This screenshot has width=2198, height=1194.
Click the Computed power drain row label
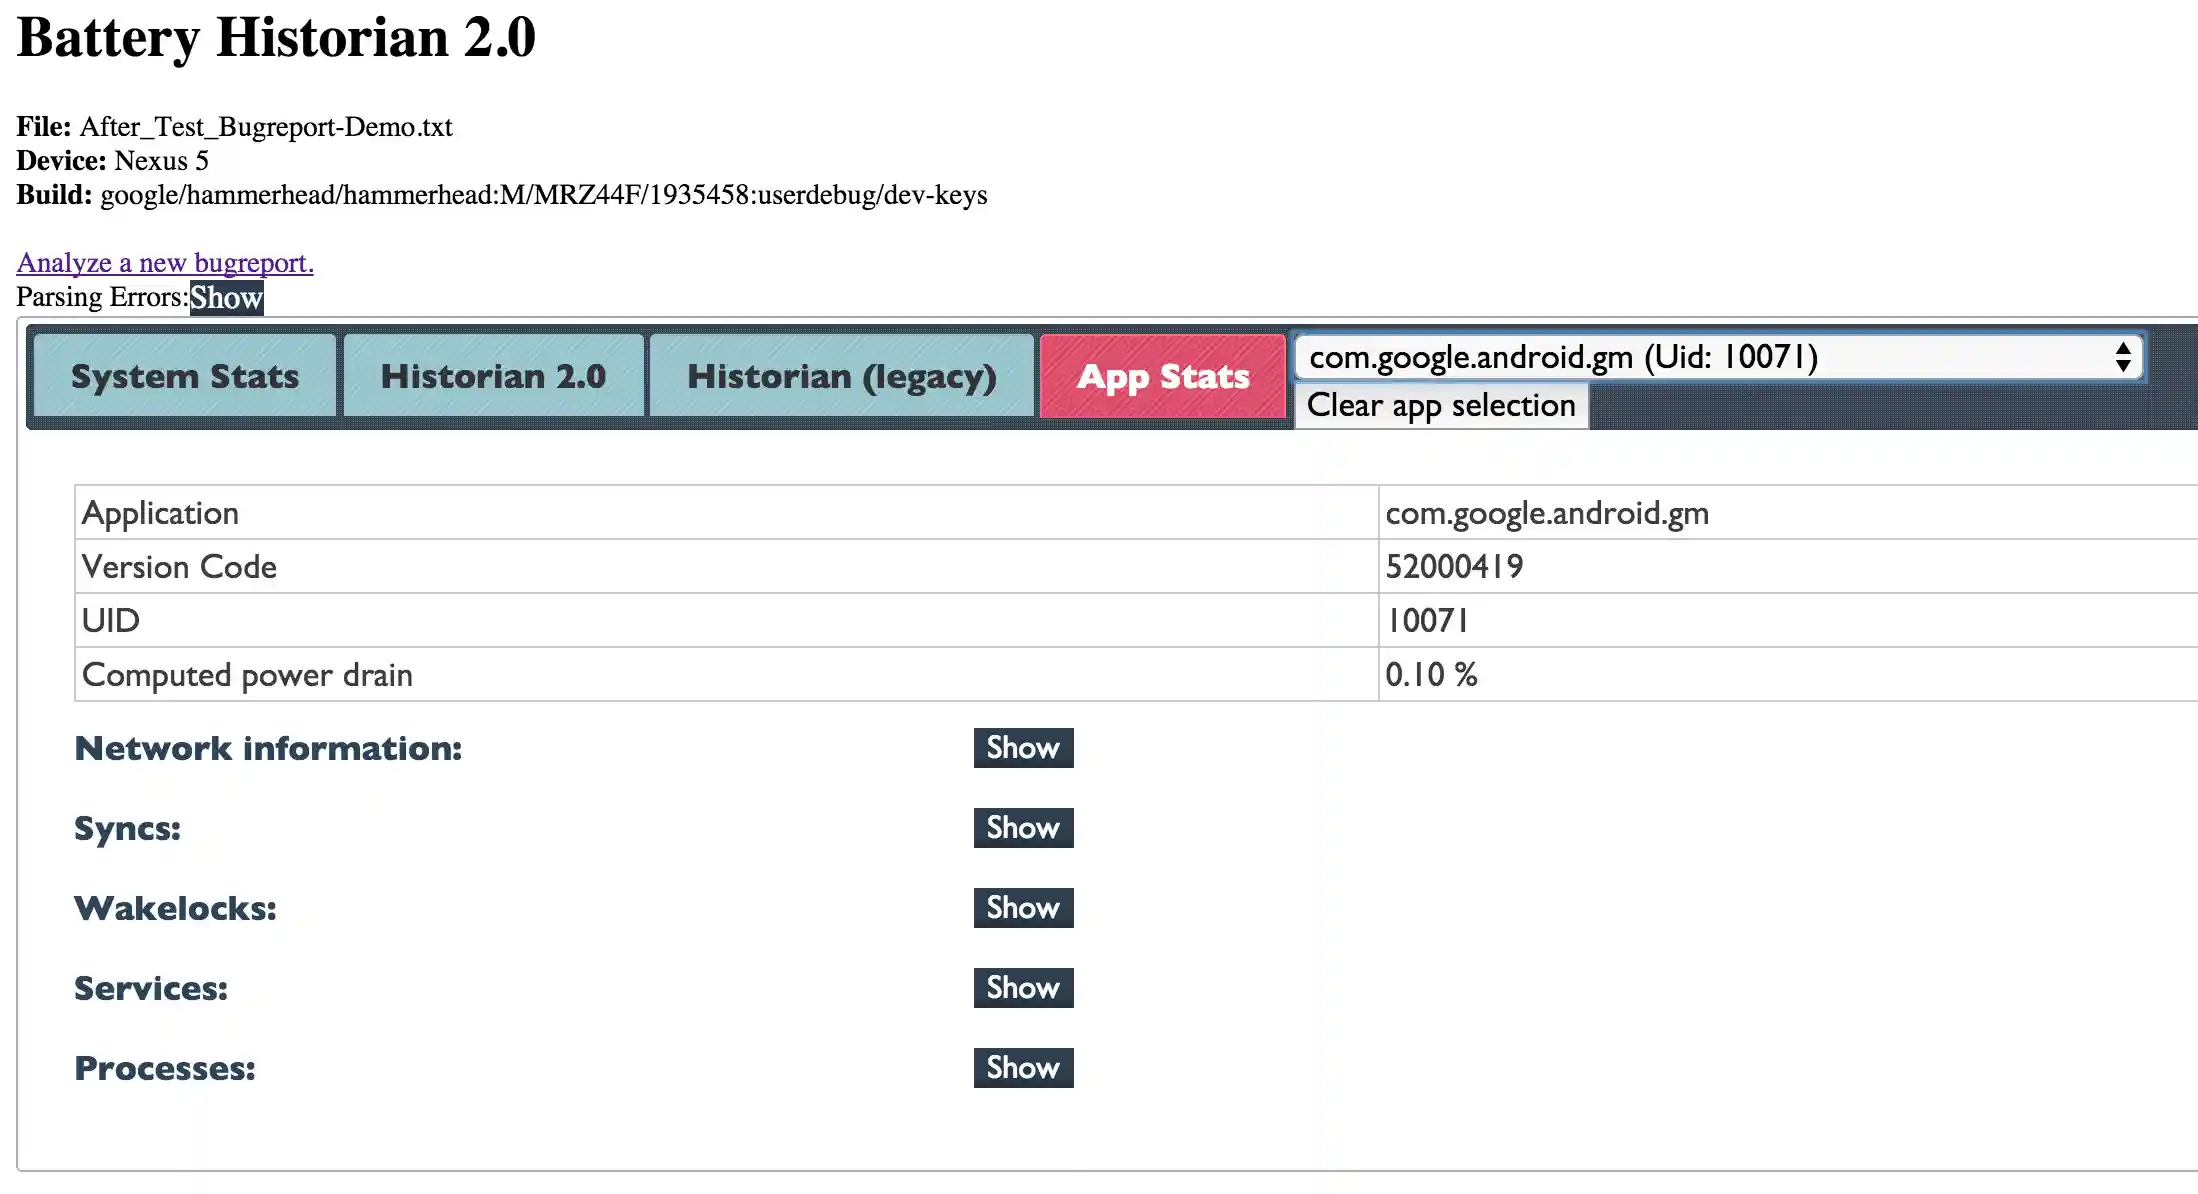point(247,675)
